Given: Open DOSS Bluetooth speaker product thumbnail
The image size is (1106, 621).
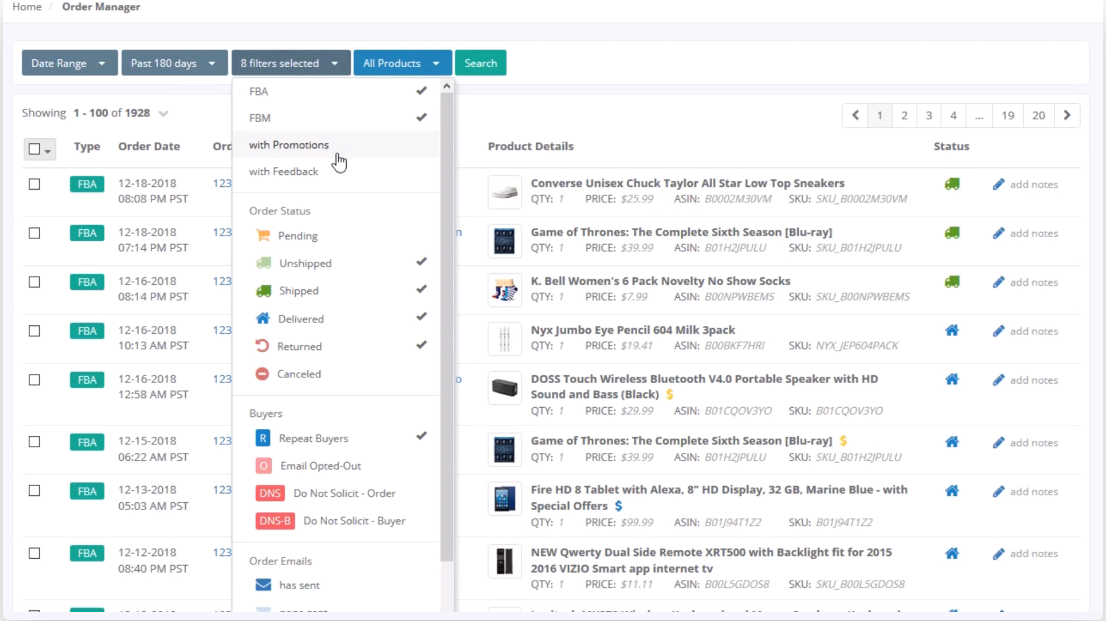Looking at the screenshot, I should coord(504,387).
